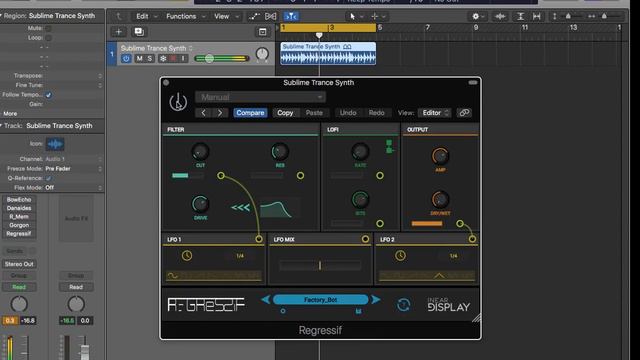
Task: Adjust the filter DRIVE knob
Action: tap(200, 203)
